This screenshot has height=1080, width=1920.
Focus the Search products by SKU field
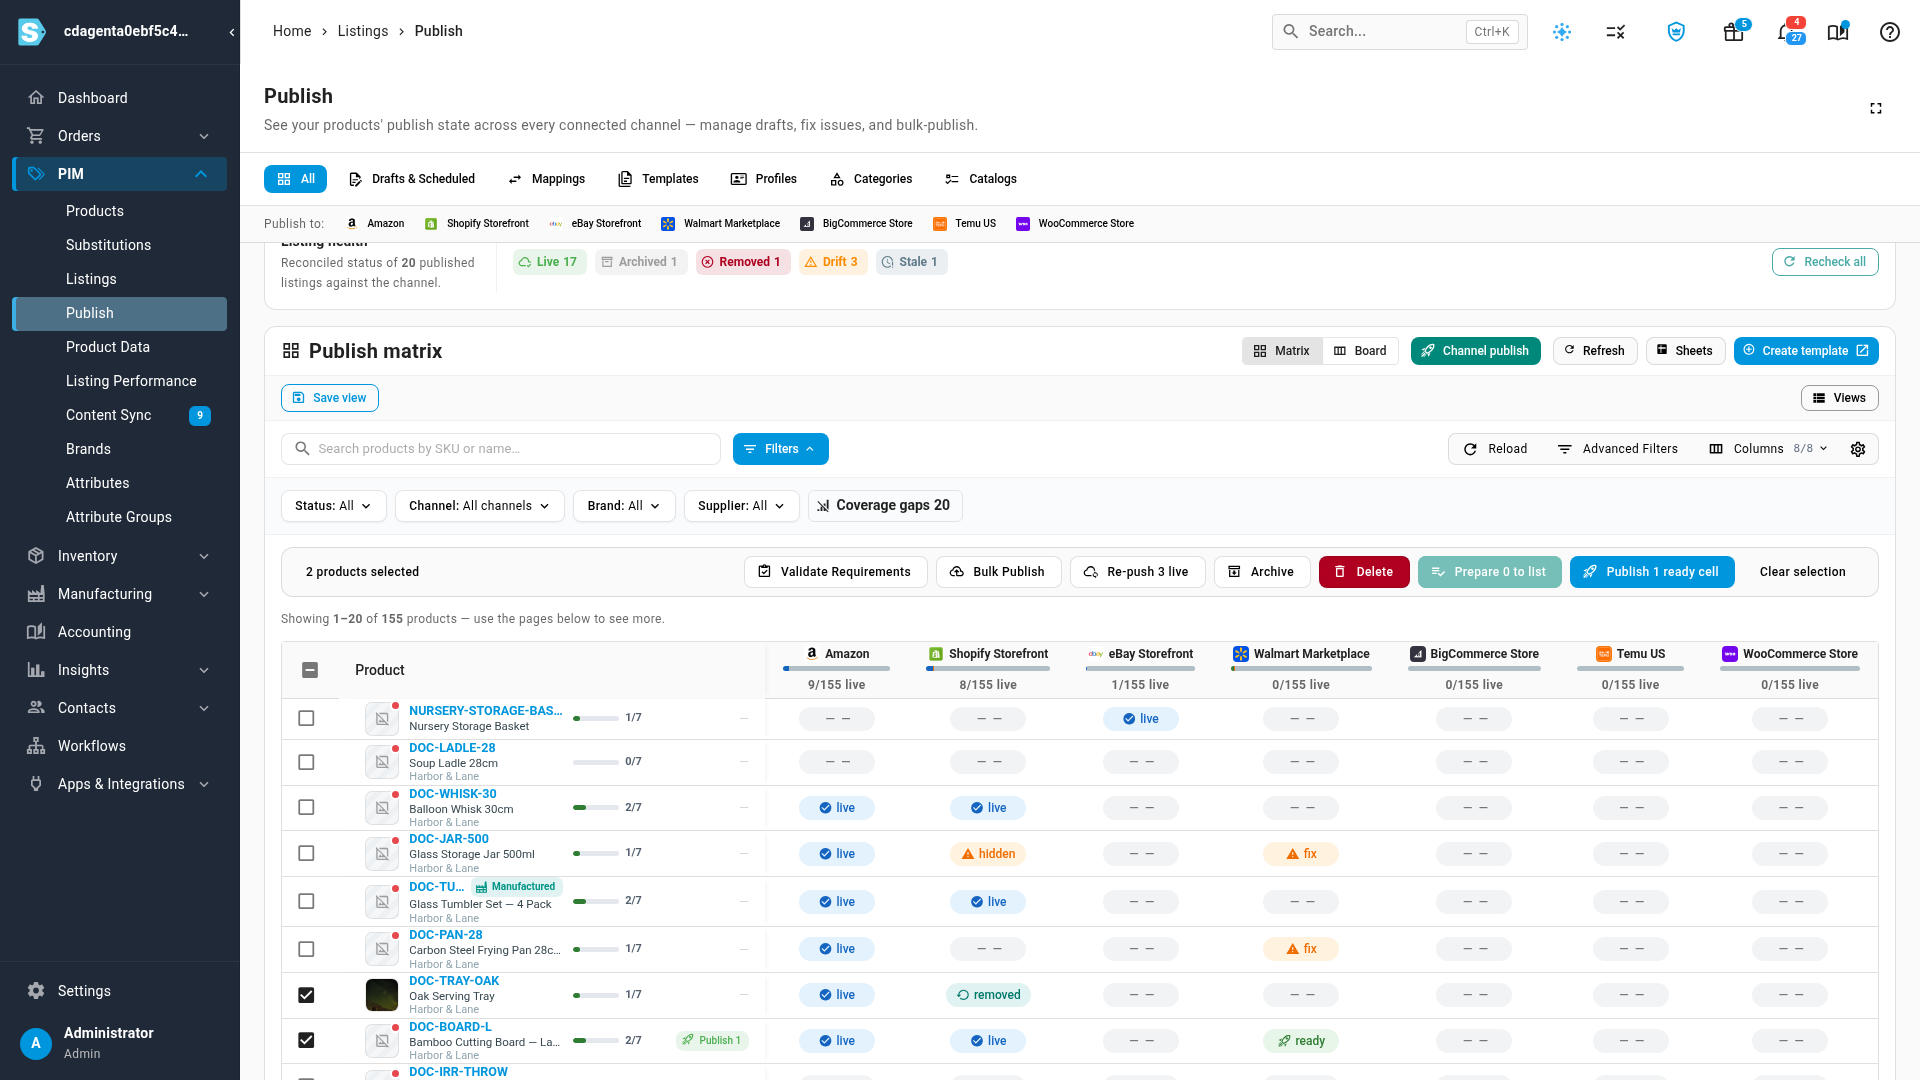click(501, 449)
